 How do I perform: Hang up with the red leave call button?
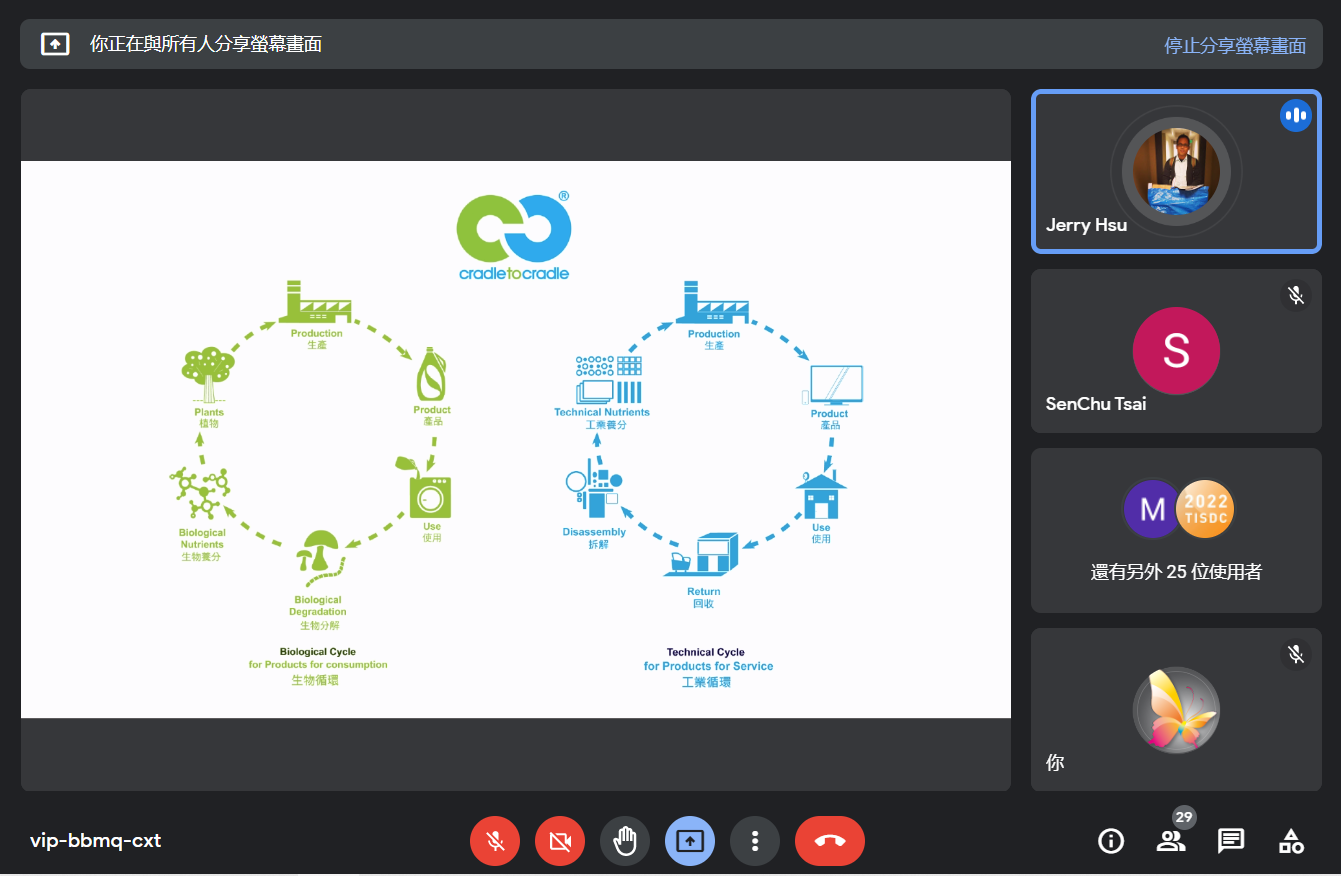tap(829, 841)
